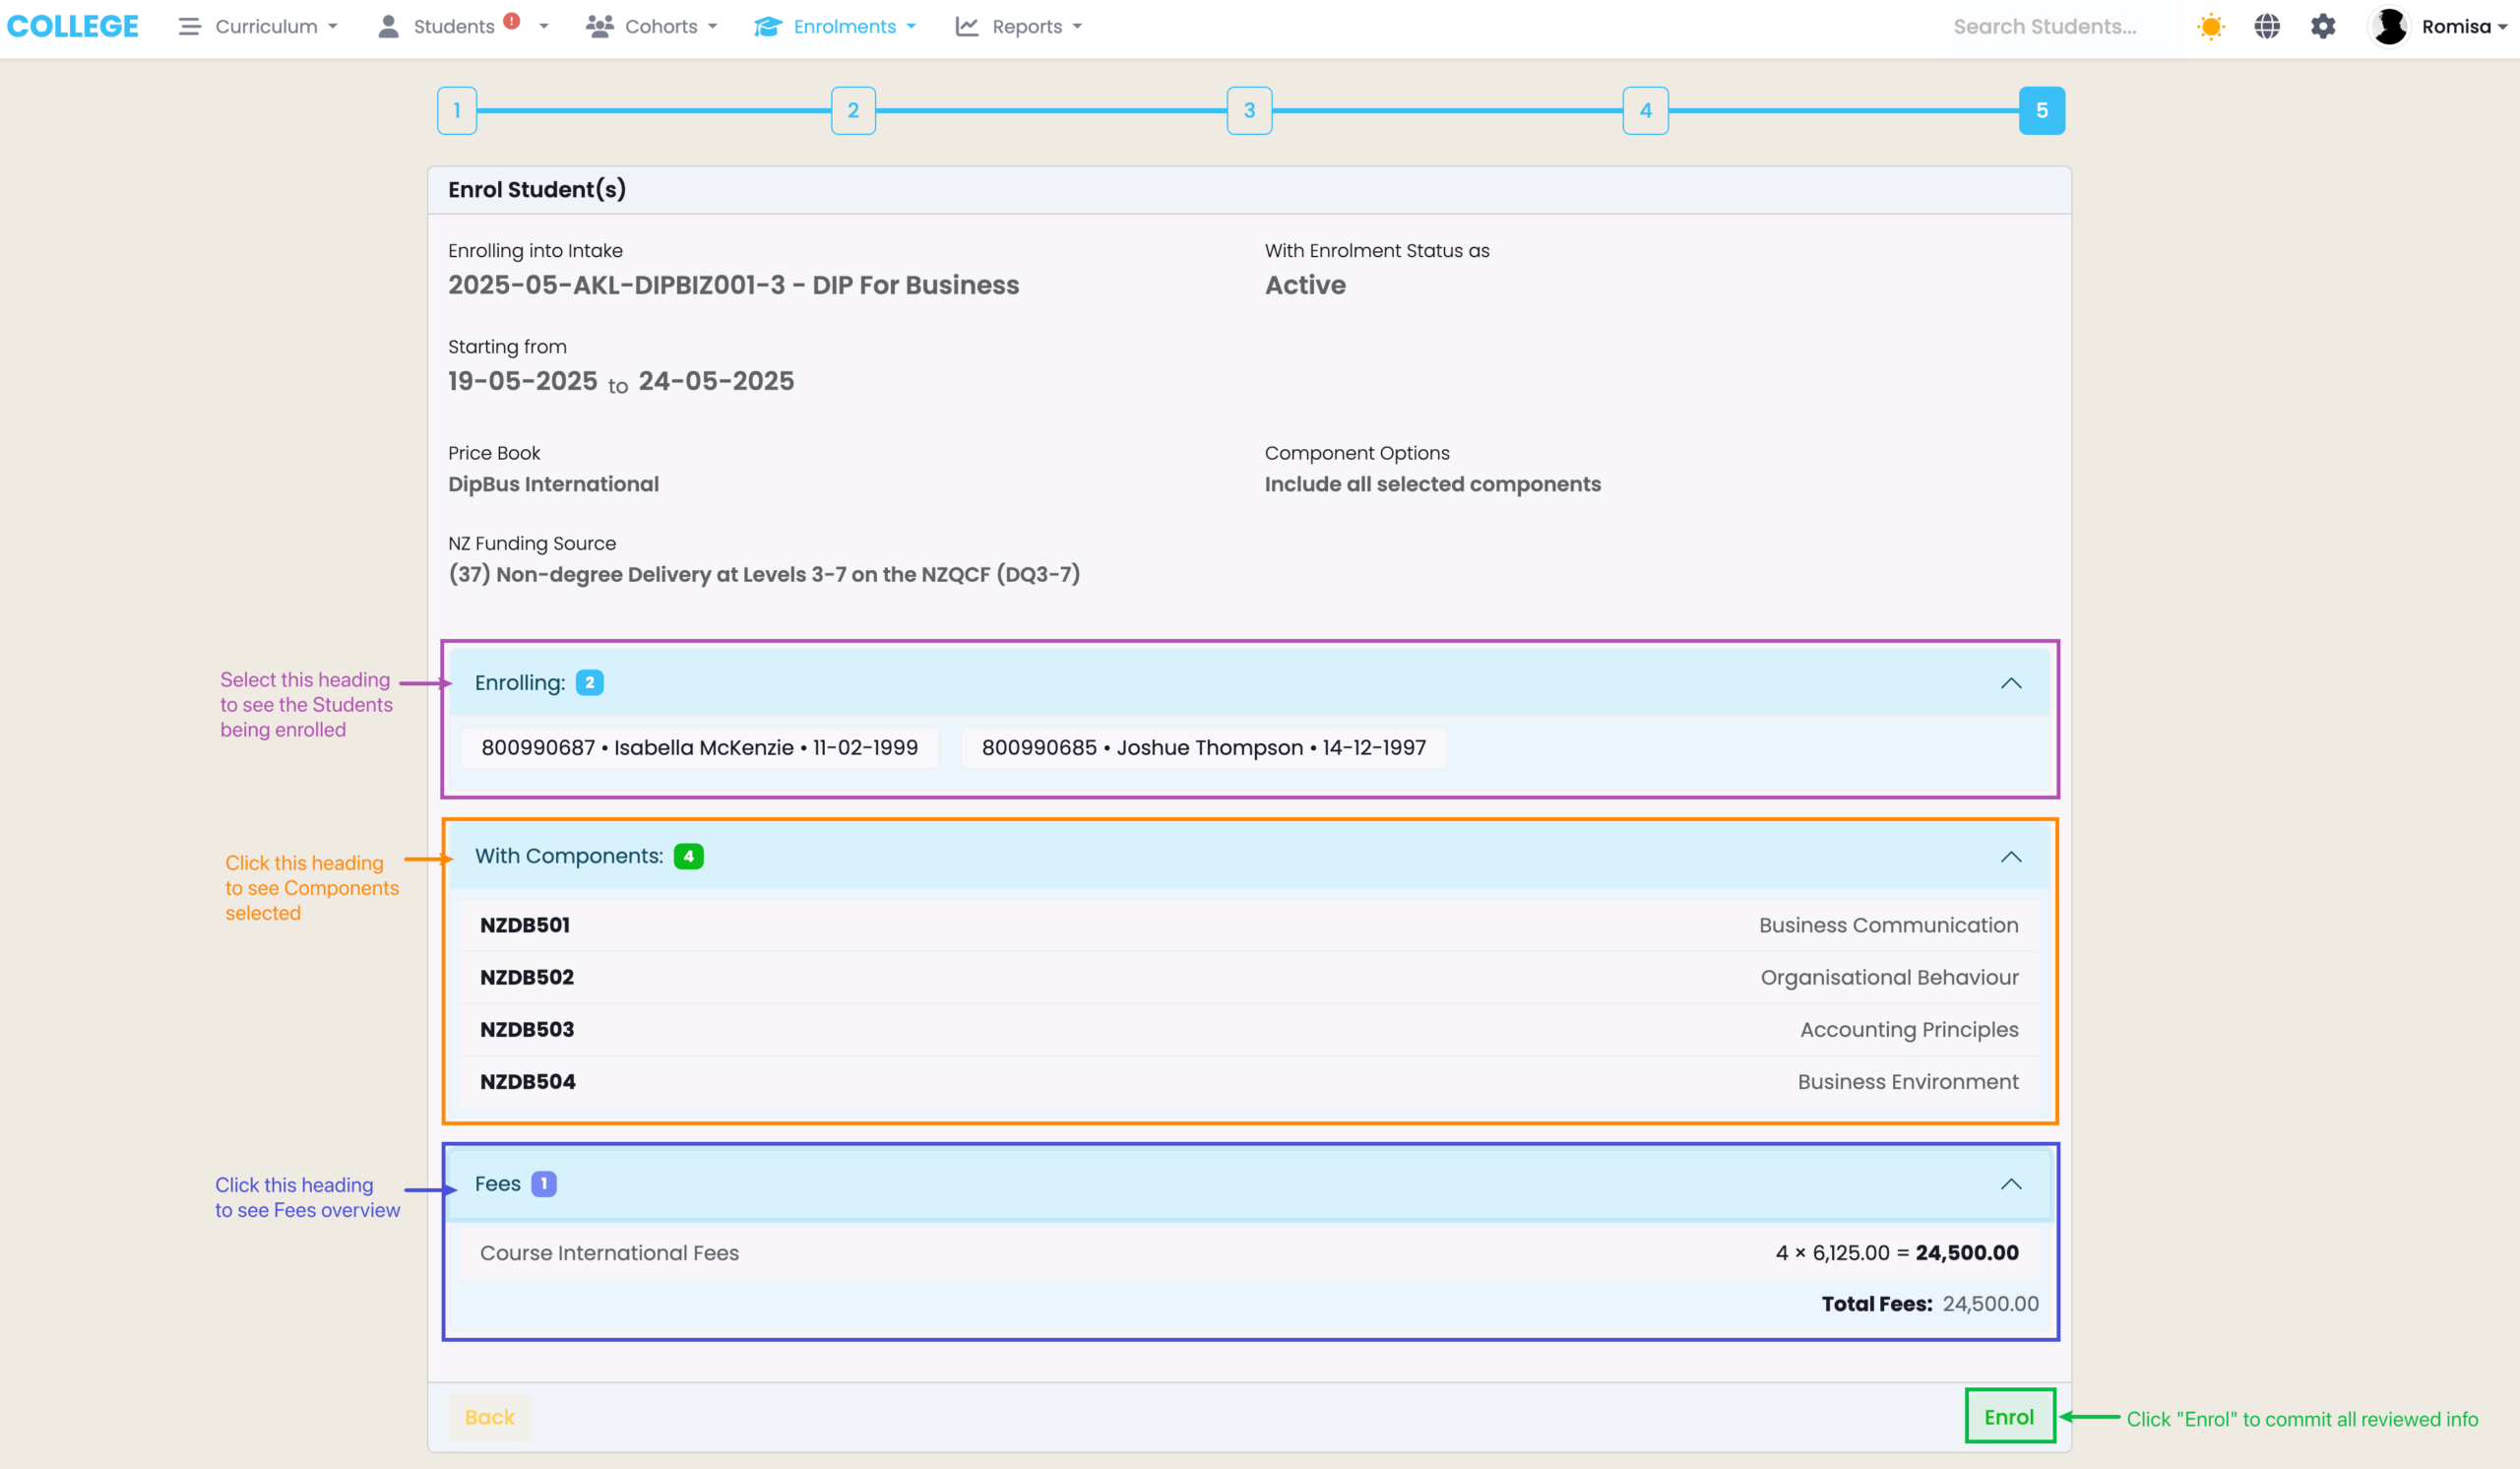Collapse the Fees section chevron
Image resolution: width=2520 pixels, height=1469 pixels.
click(x=2010, y=1185)
